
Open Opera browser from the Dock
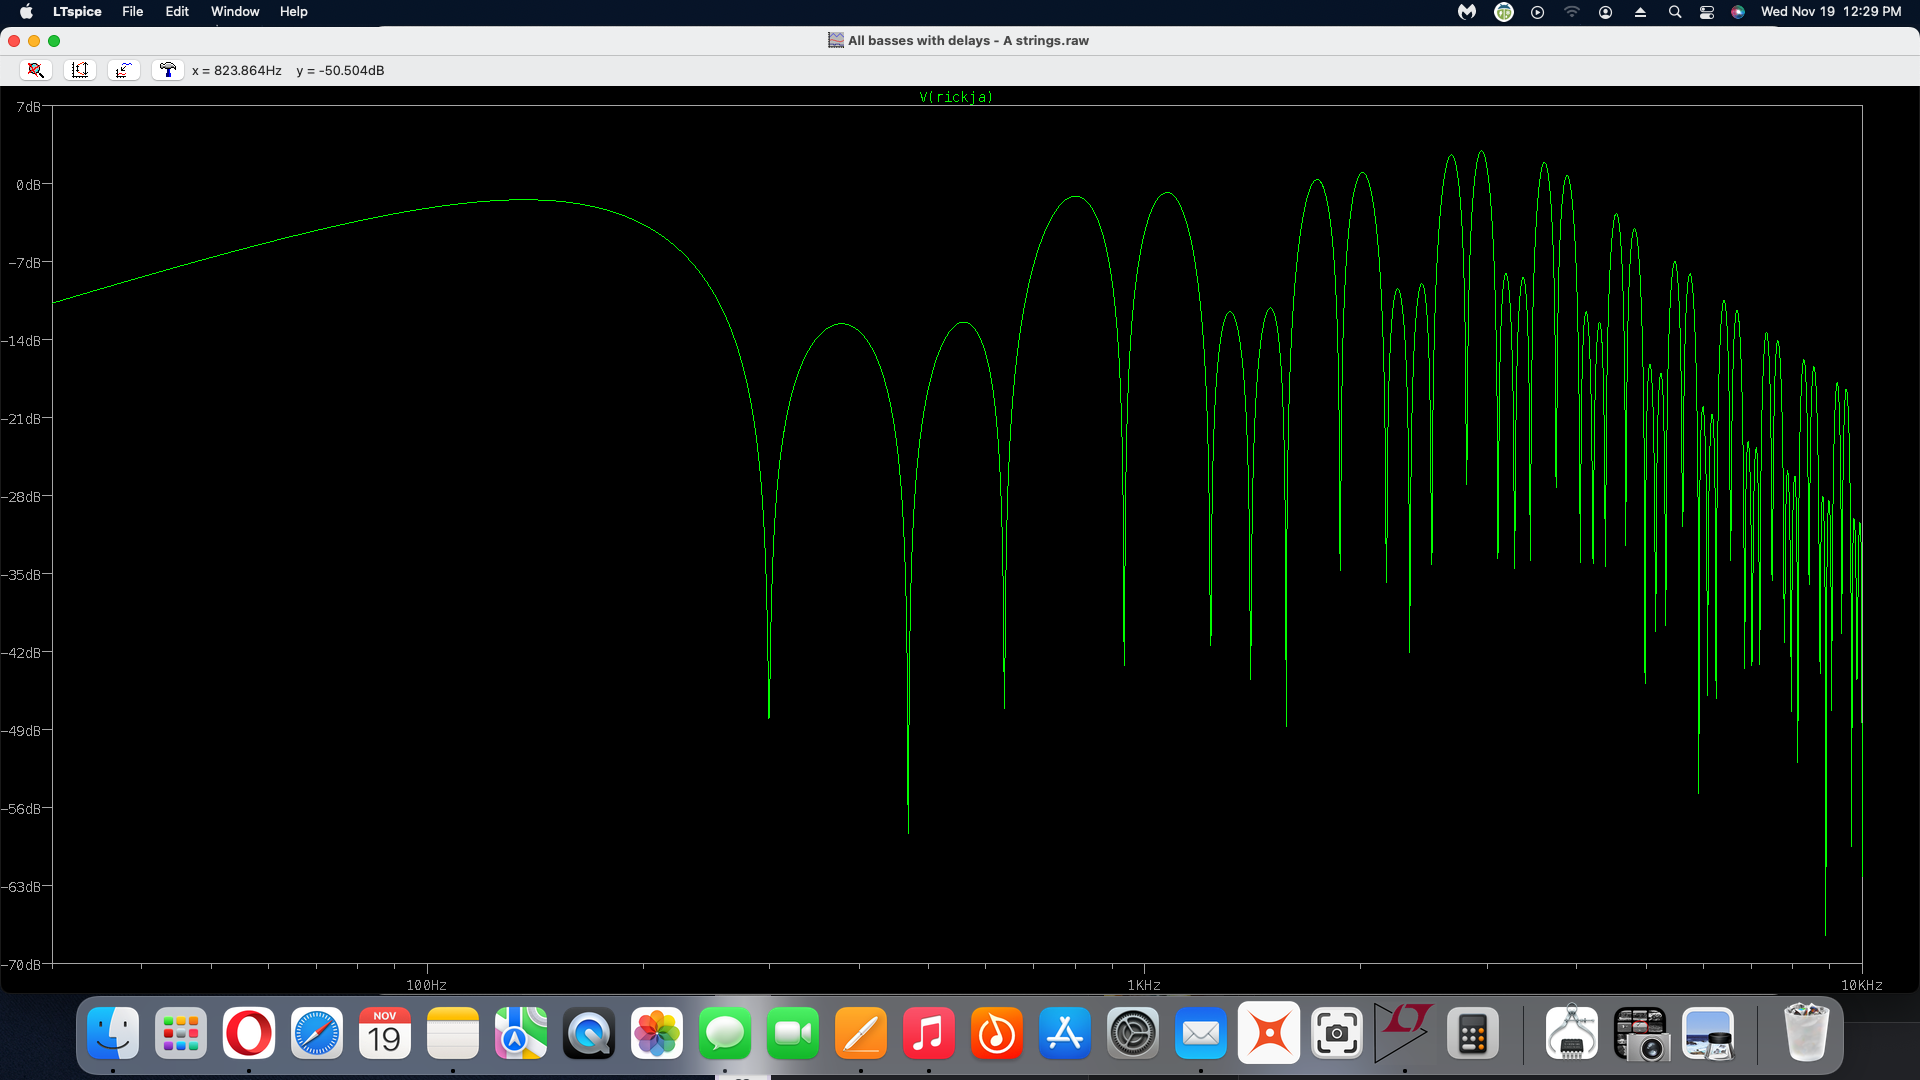(249, 1033)
